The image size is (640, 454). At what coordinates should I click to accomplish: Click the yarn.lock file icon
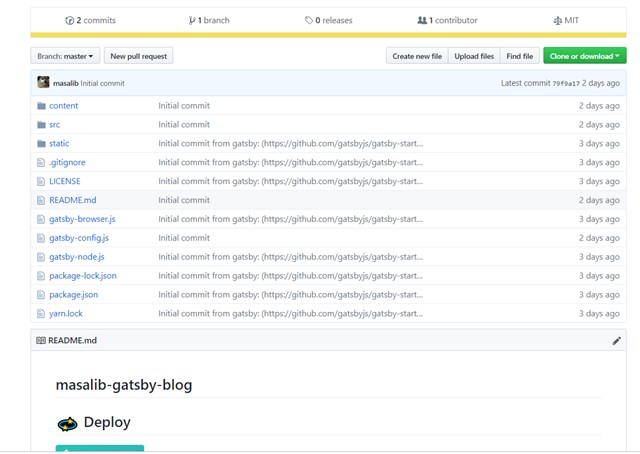point(41,314)
